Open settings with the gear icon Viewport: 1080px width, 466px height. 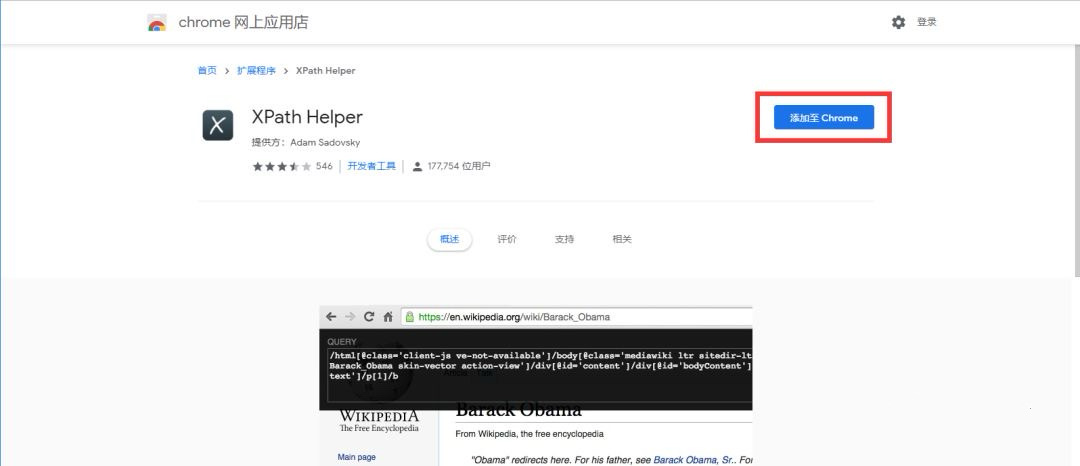click(898, 23)
